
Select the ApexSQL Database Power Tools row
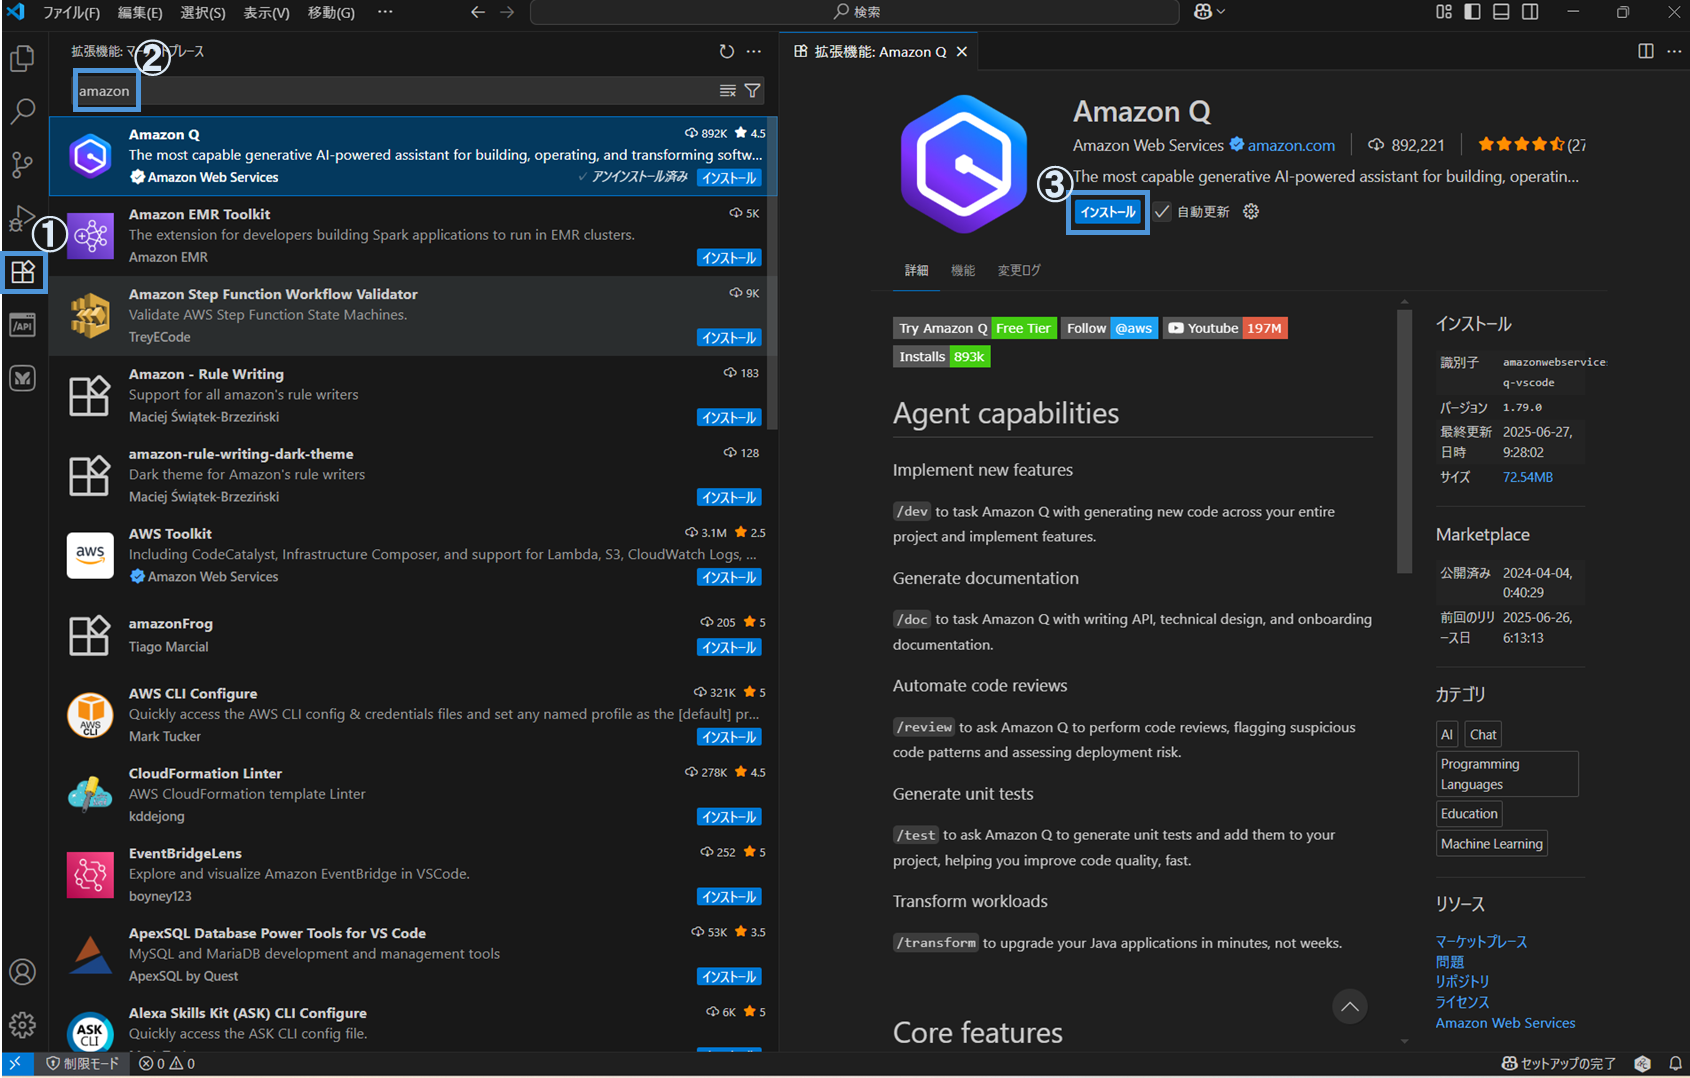(413, 954)
